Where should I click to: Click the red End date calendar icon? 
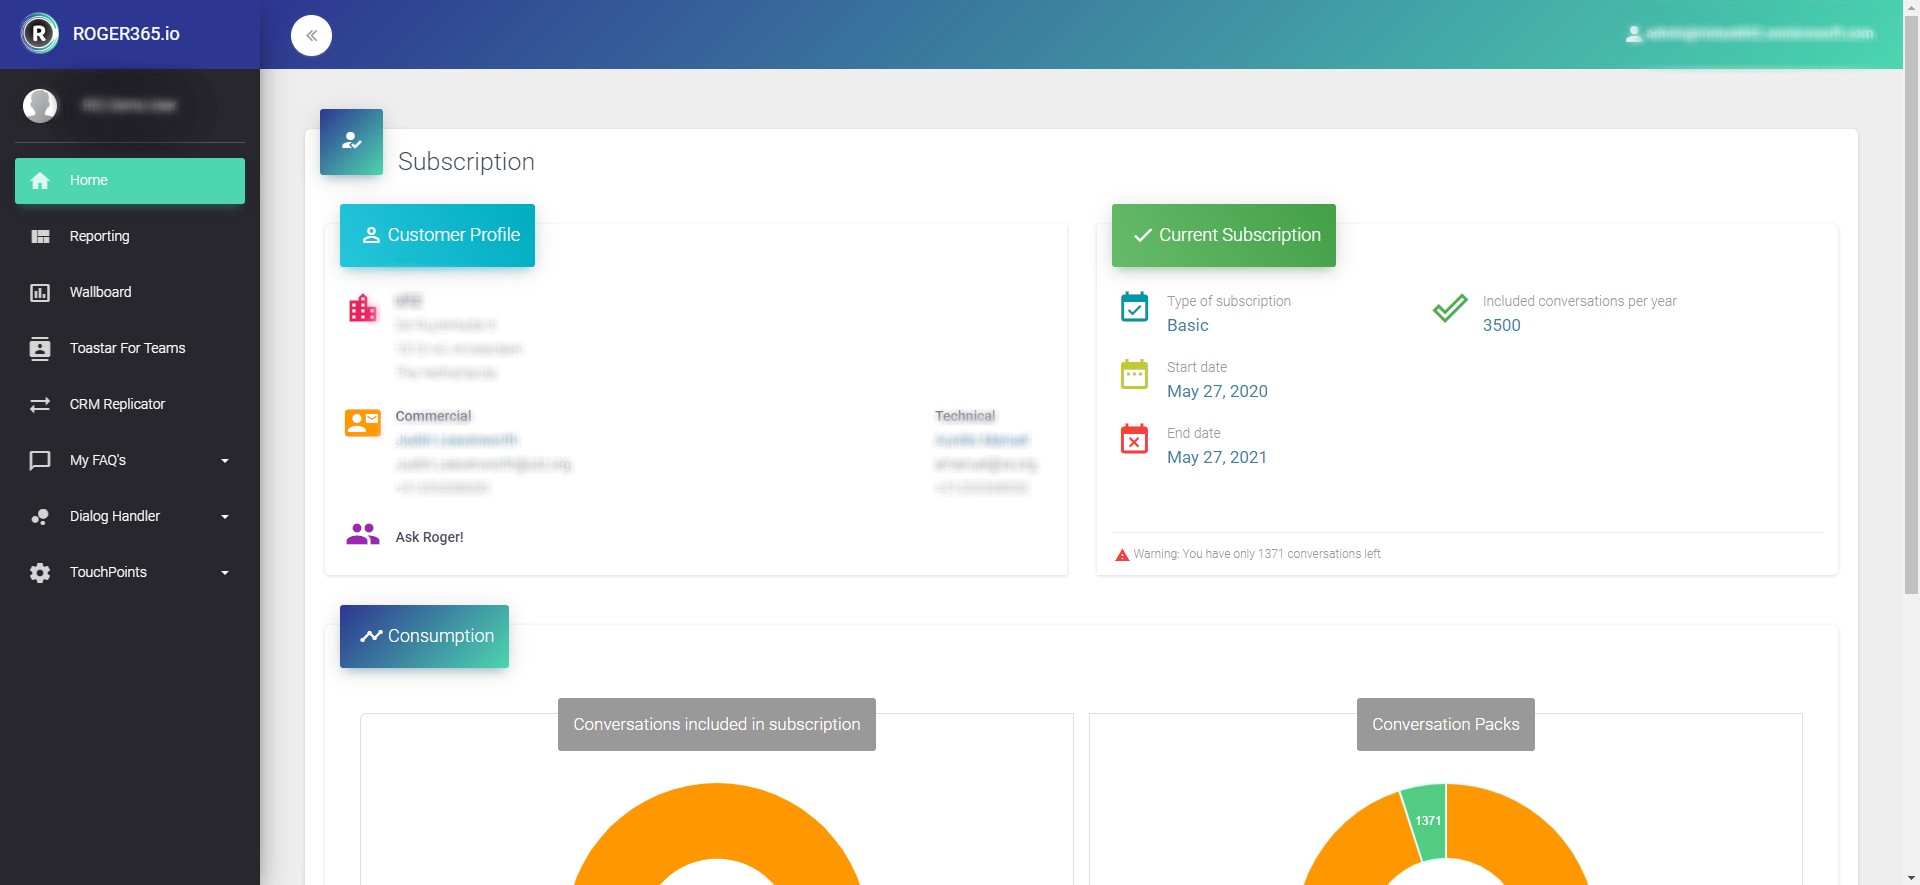(x=1134, y=439)
